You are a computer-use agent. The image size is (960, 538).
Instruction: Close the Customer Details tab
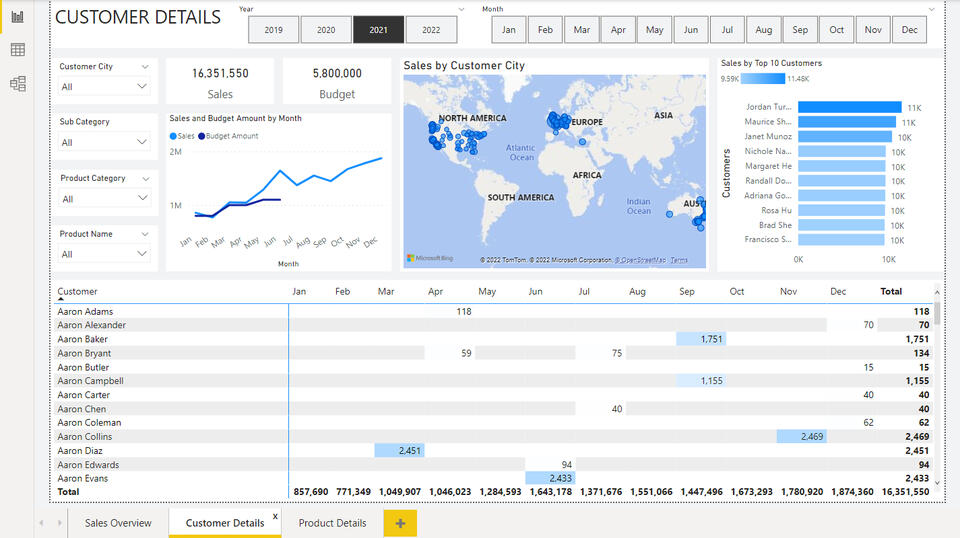click(x=276, y=517)
